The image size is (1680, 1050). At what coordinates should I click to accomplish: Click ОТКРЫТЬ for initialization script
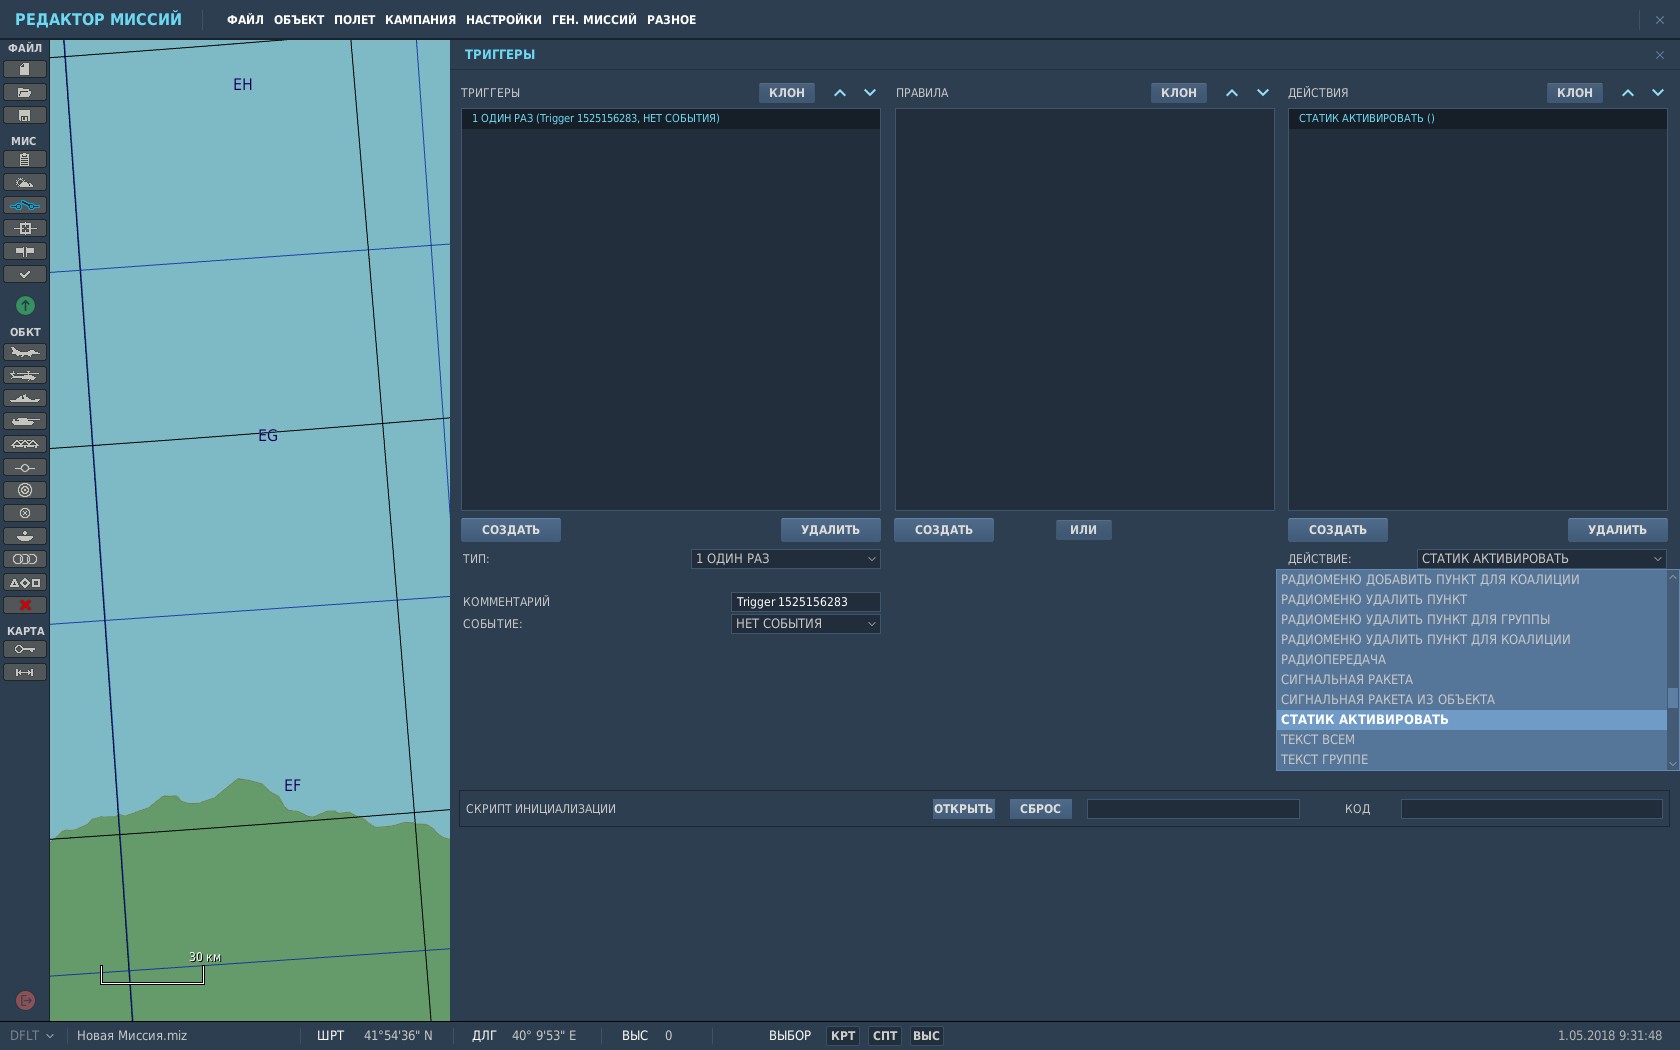tap(963, 809)
